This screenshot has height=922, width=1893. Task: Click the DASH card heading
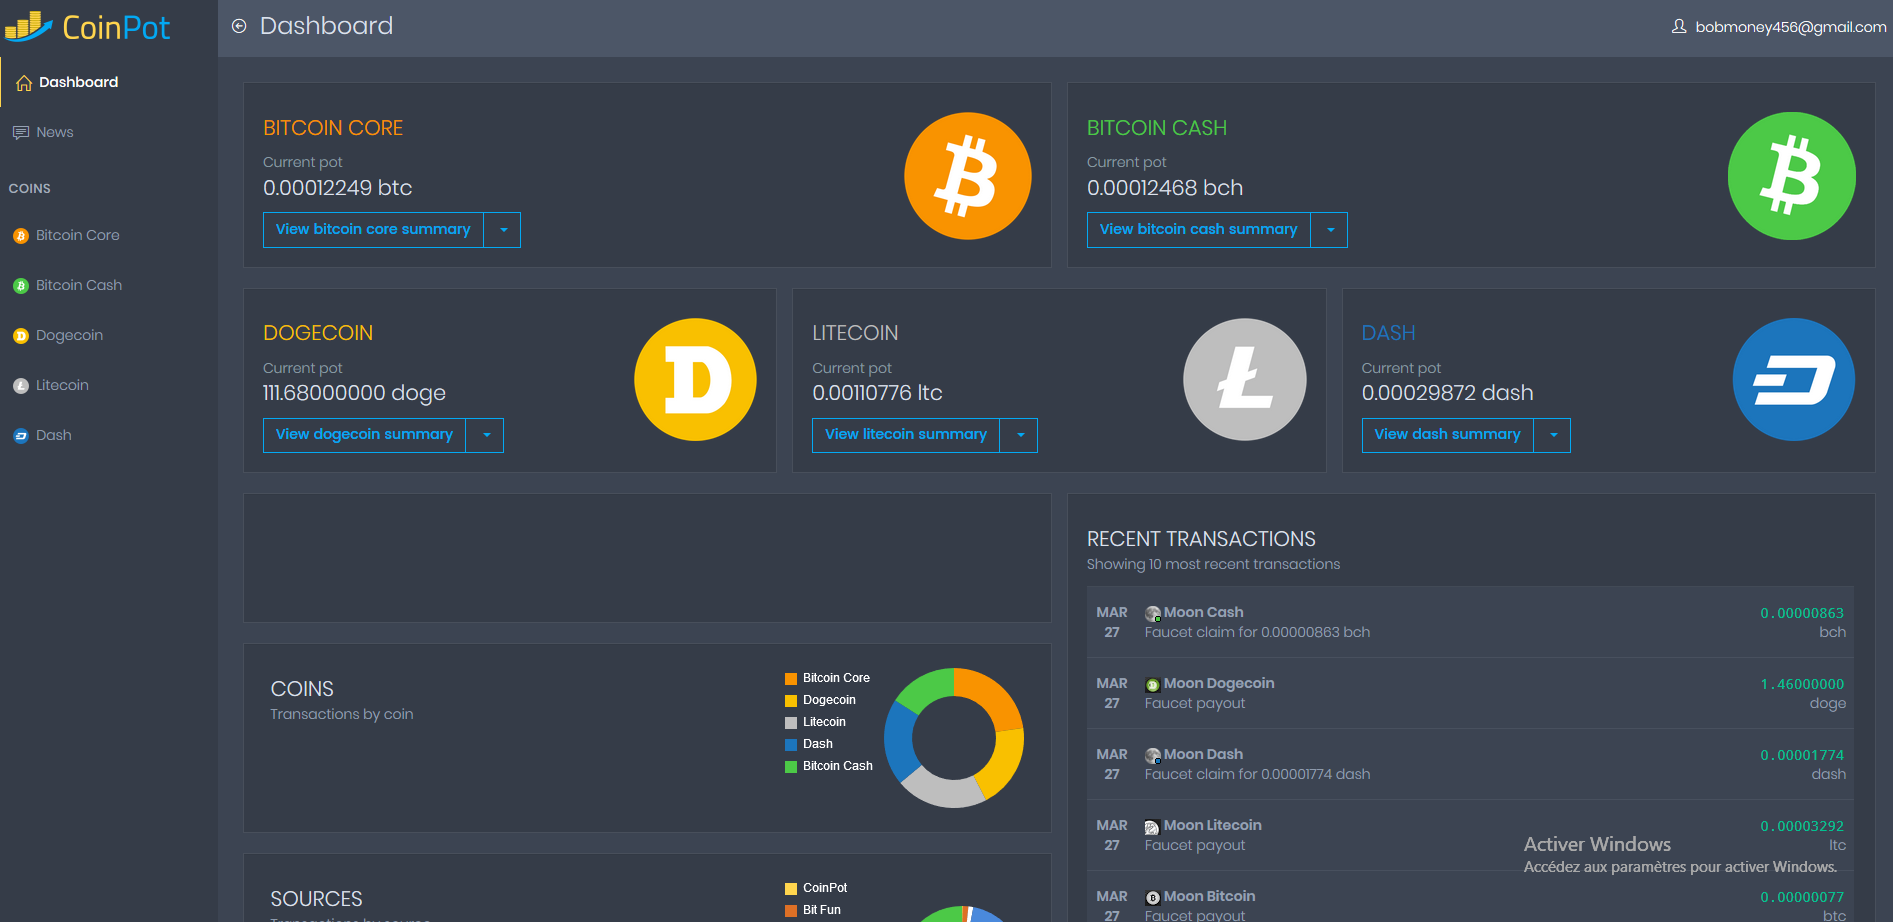1389,333
